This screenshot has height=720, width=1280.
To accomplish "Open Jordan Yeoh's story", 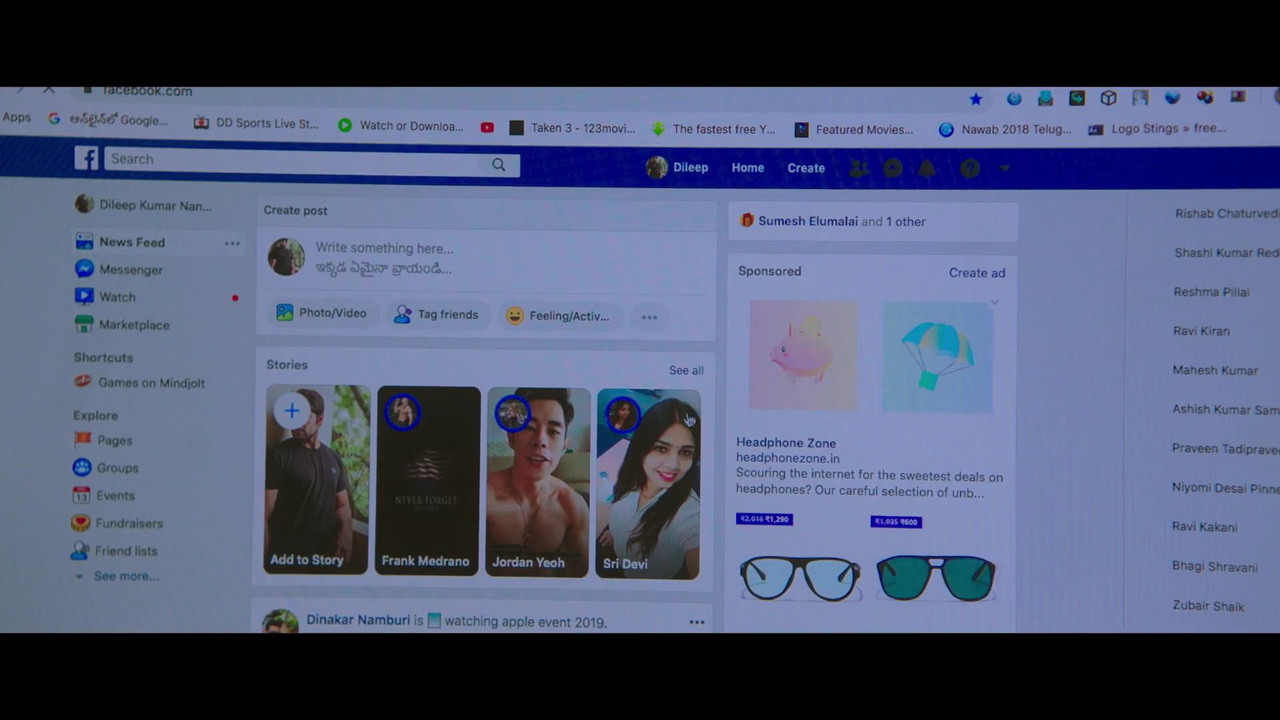I will [538, 482].
